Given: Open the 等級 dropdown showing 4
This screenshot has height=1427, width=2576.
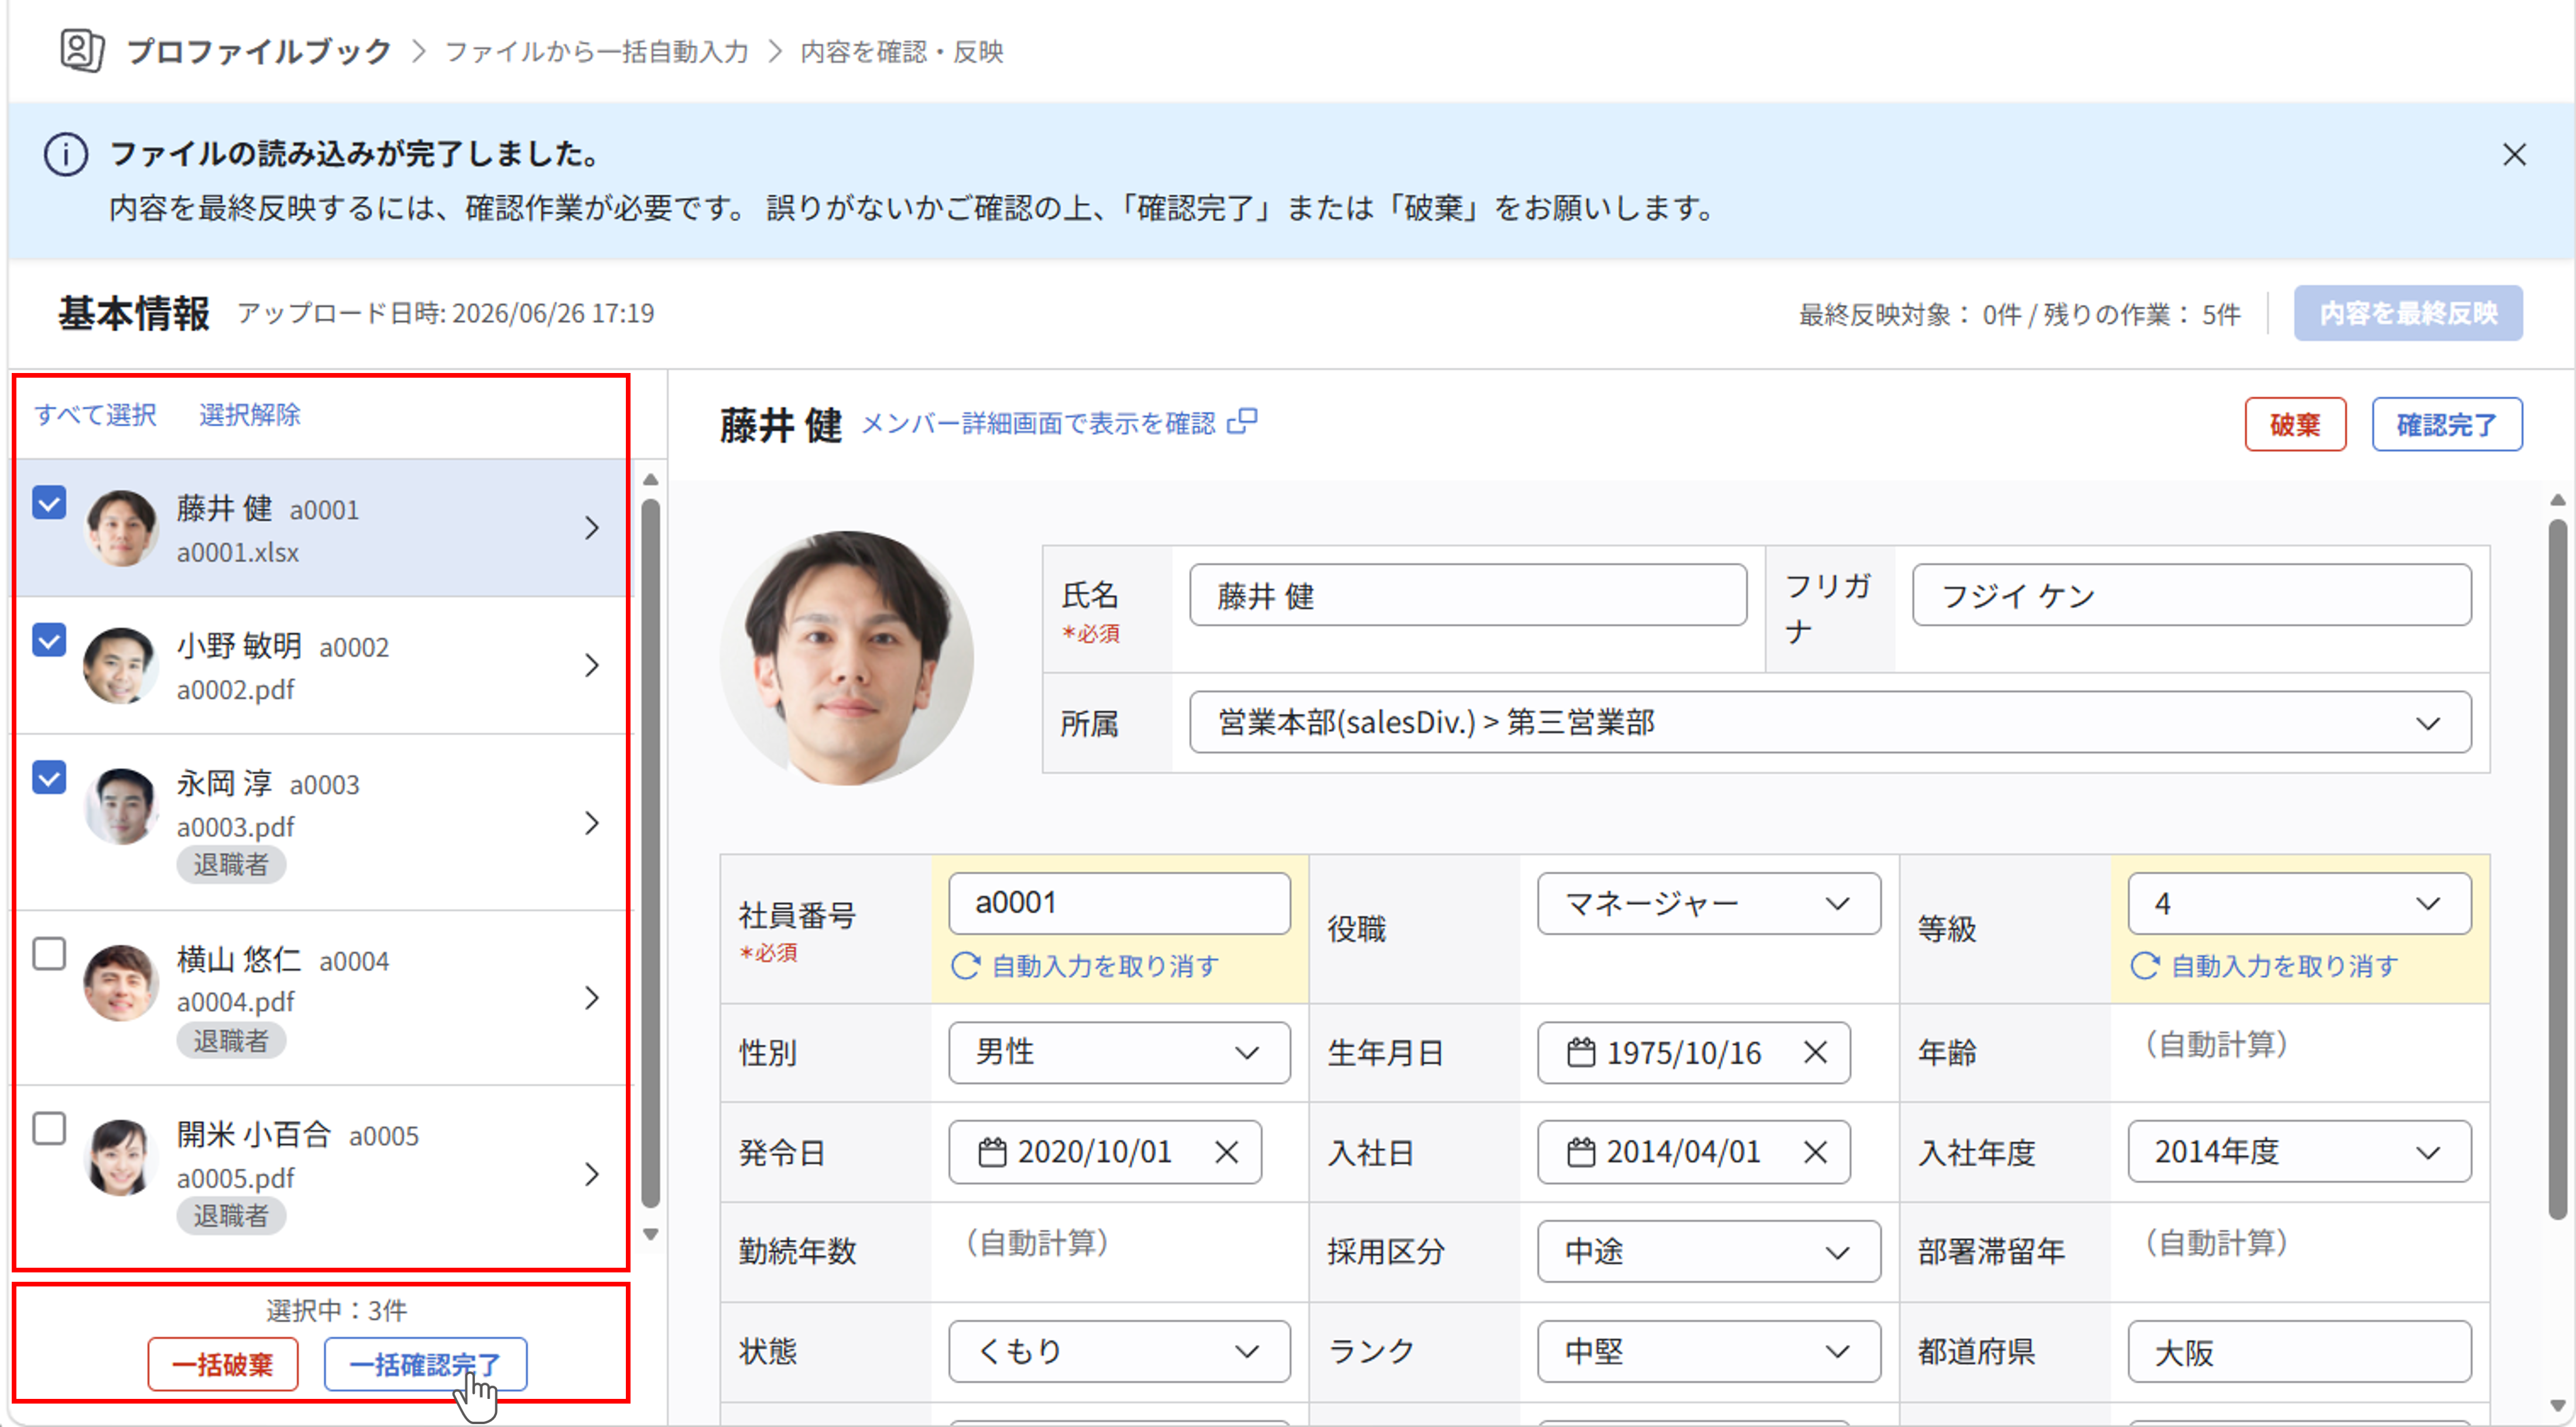Looking at the screenshot, I should [x=2299, y=904].
